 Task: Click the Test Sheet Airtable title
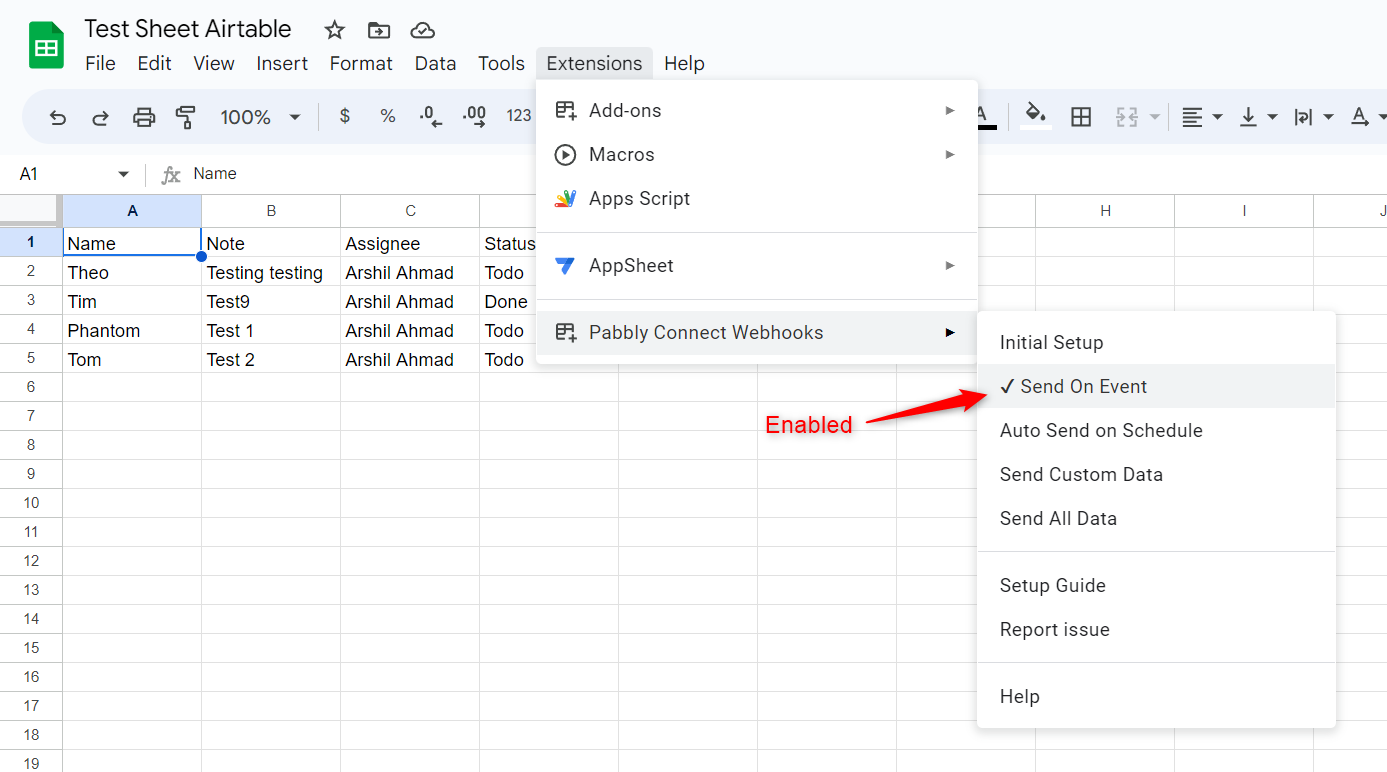[x=188, y=29]
